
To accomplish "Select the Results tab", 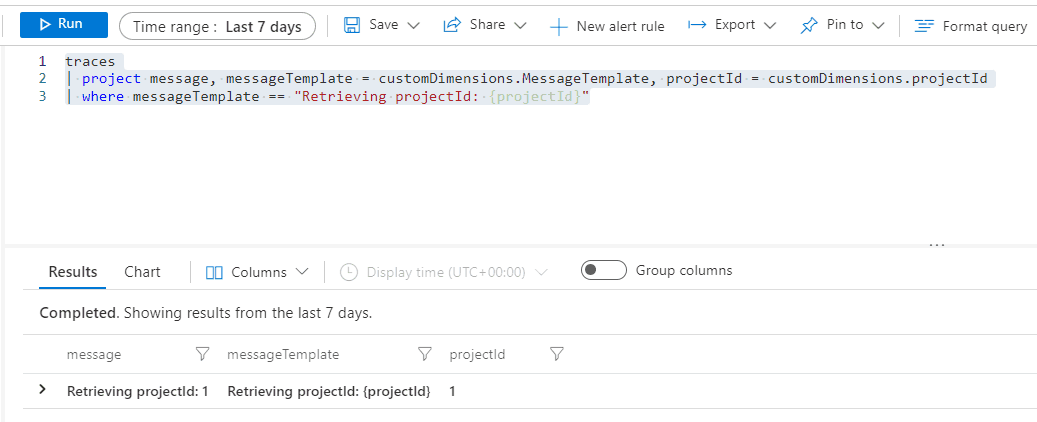I will (x=73, y=272).
